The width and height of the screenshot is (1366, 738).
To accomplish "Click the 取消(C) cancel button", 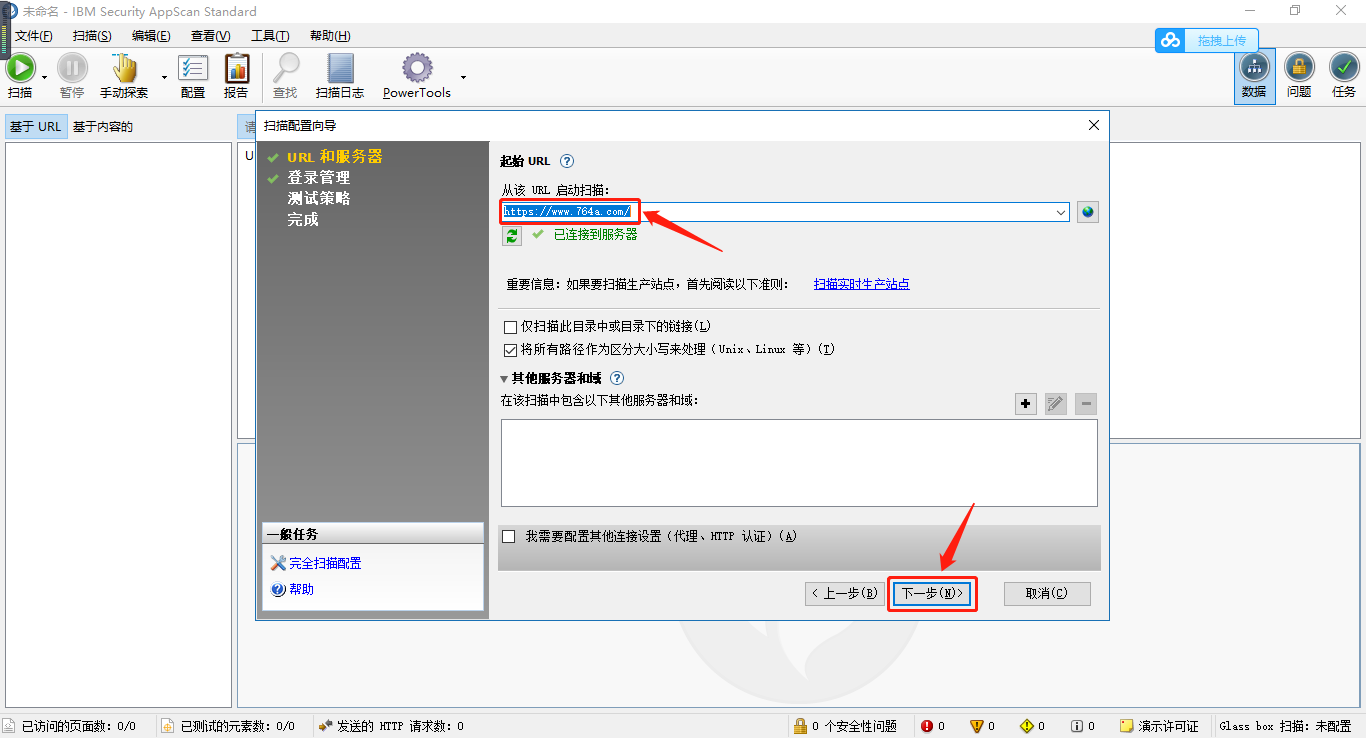I will (1047, 594).
